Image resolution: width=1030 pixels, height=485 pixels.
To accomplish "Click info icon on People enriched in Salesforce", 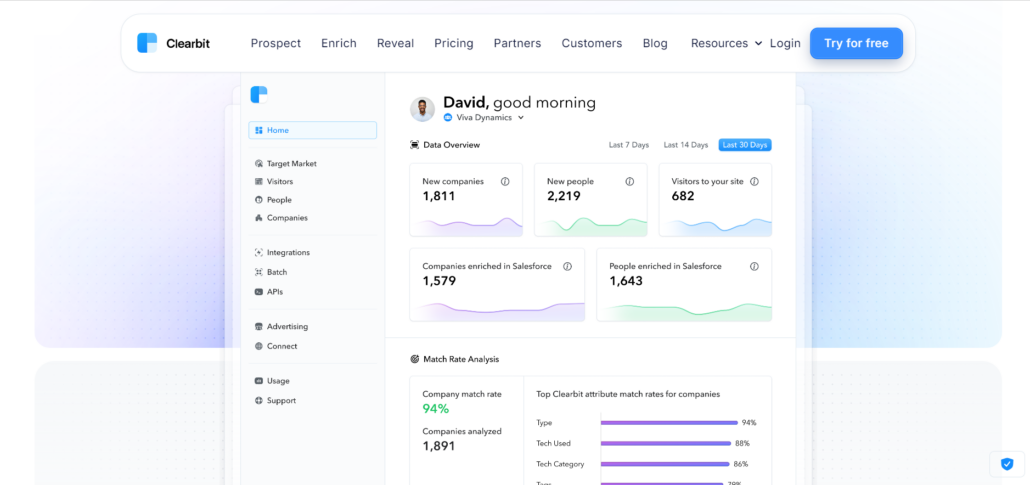I will (754, 266).
